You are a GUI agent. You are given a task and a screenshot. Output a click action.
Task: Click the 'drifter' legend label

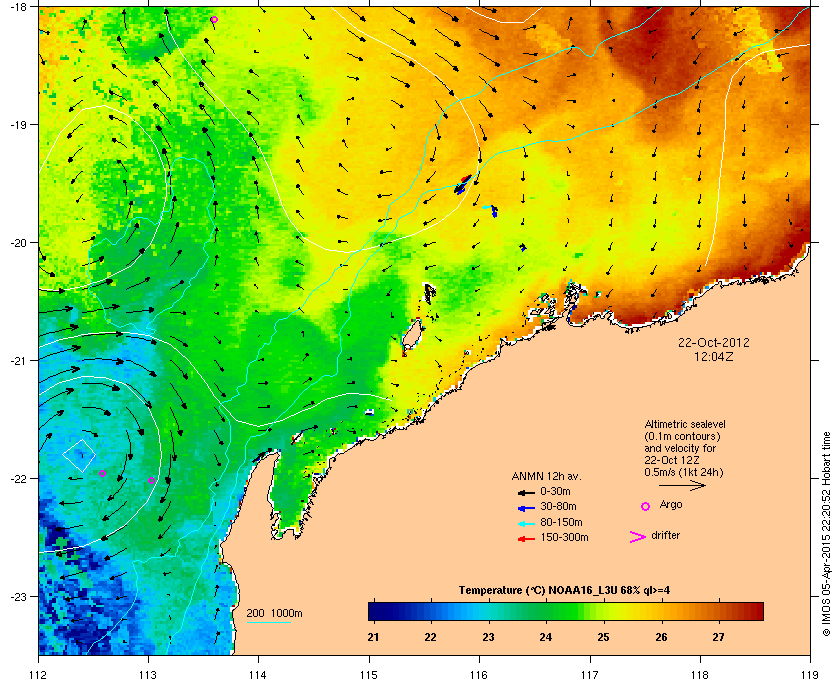pos(665,535)
